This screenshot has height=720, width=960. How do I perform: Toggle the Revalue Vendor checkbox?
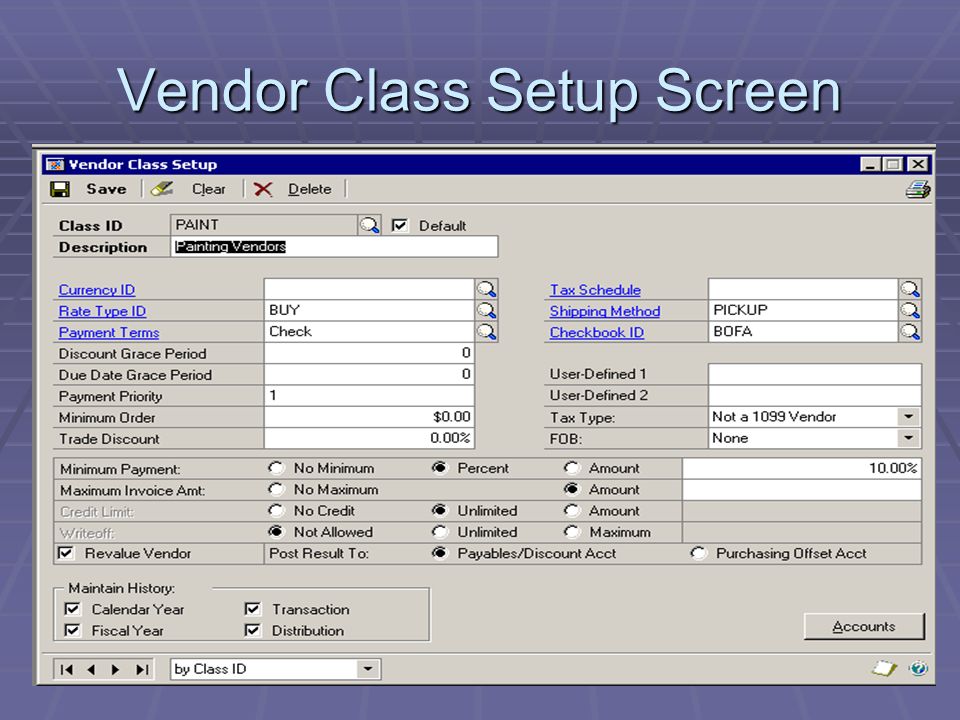point(66,553)
